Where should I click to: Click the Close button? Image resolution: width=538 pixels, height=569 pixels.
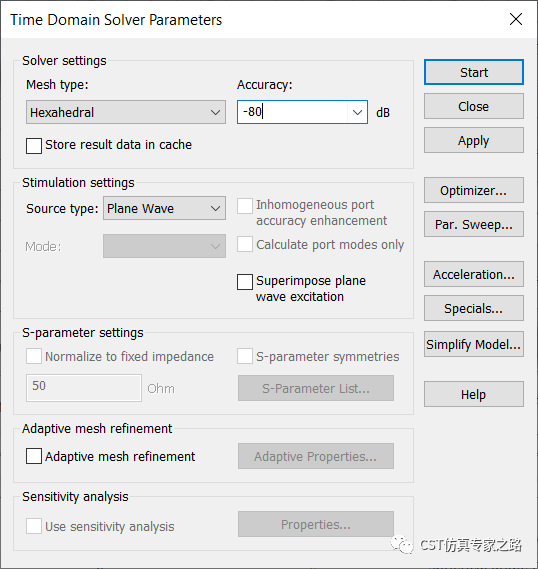coord(474,106)
